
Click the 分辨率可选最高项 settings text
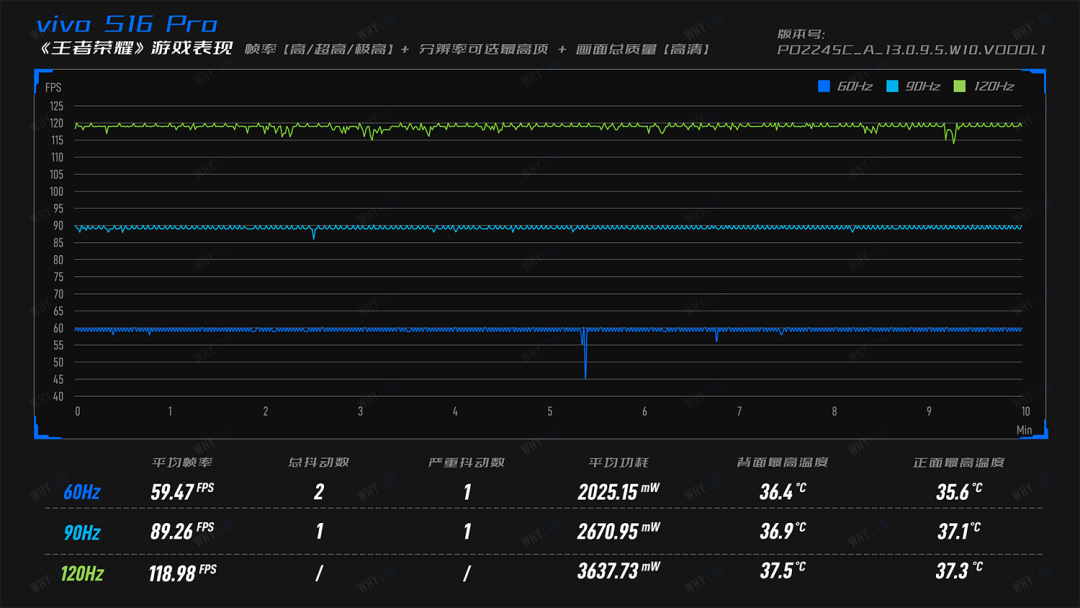(484, 50)
